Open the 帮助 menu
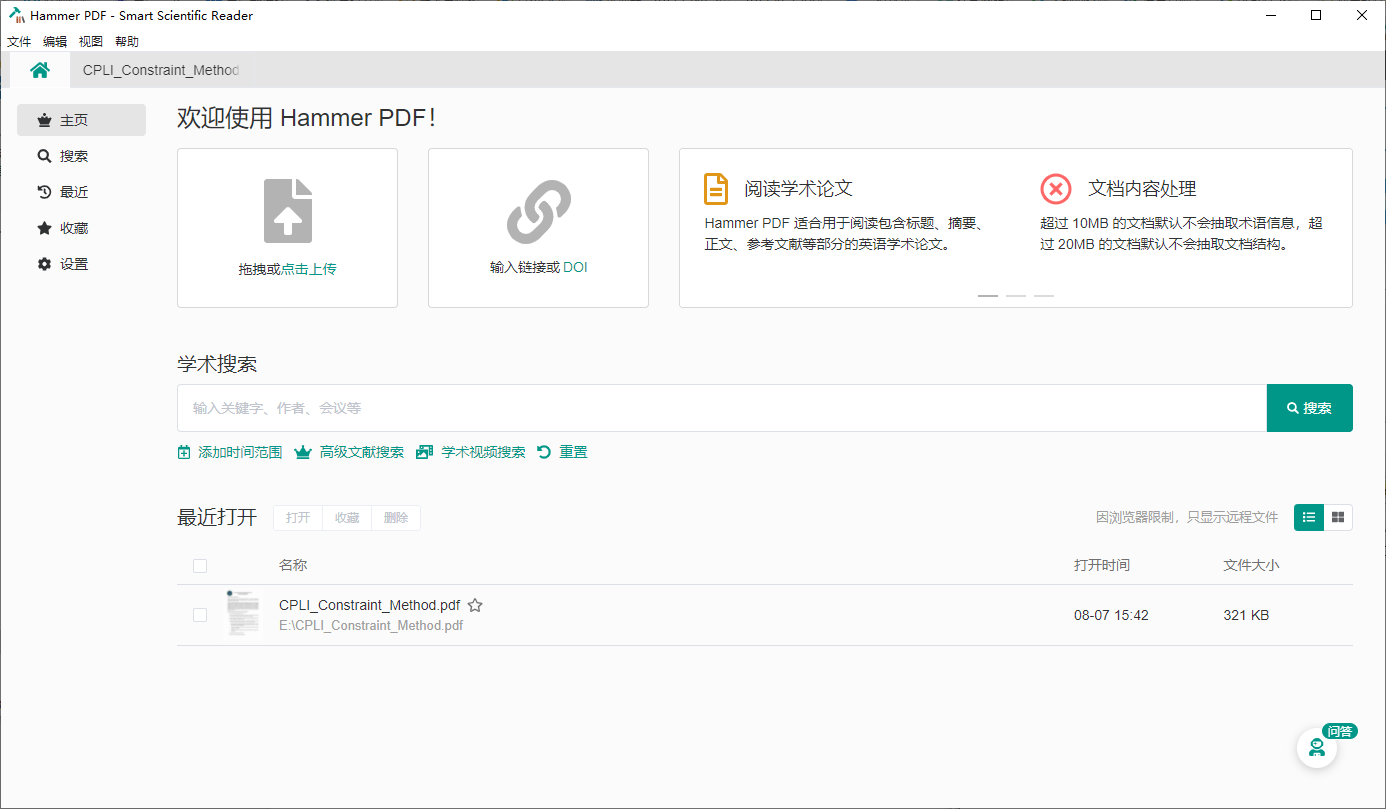The height and width of the screenshot is (809, 1386). [127, 42]
